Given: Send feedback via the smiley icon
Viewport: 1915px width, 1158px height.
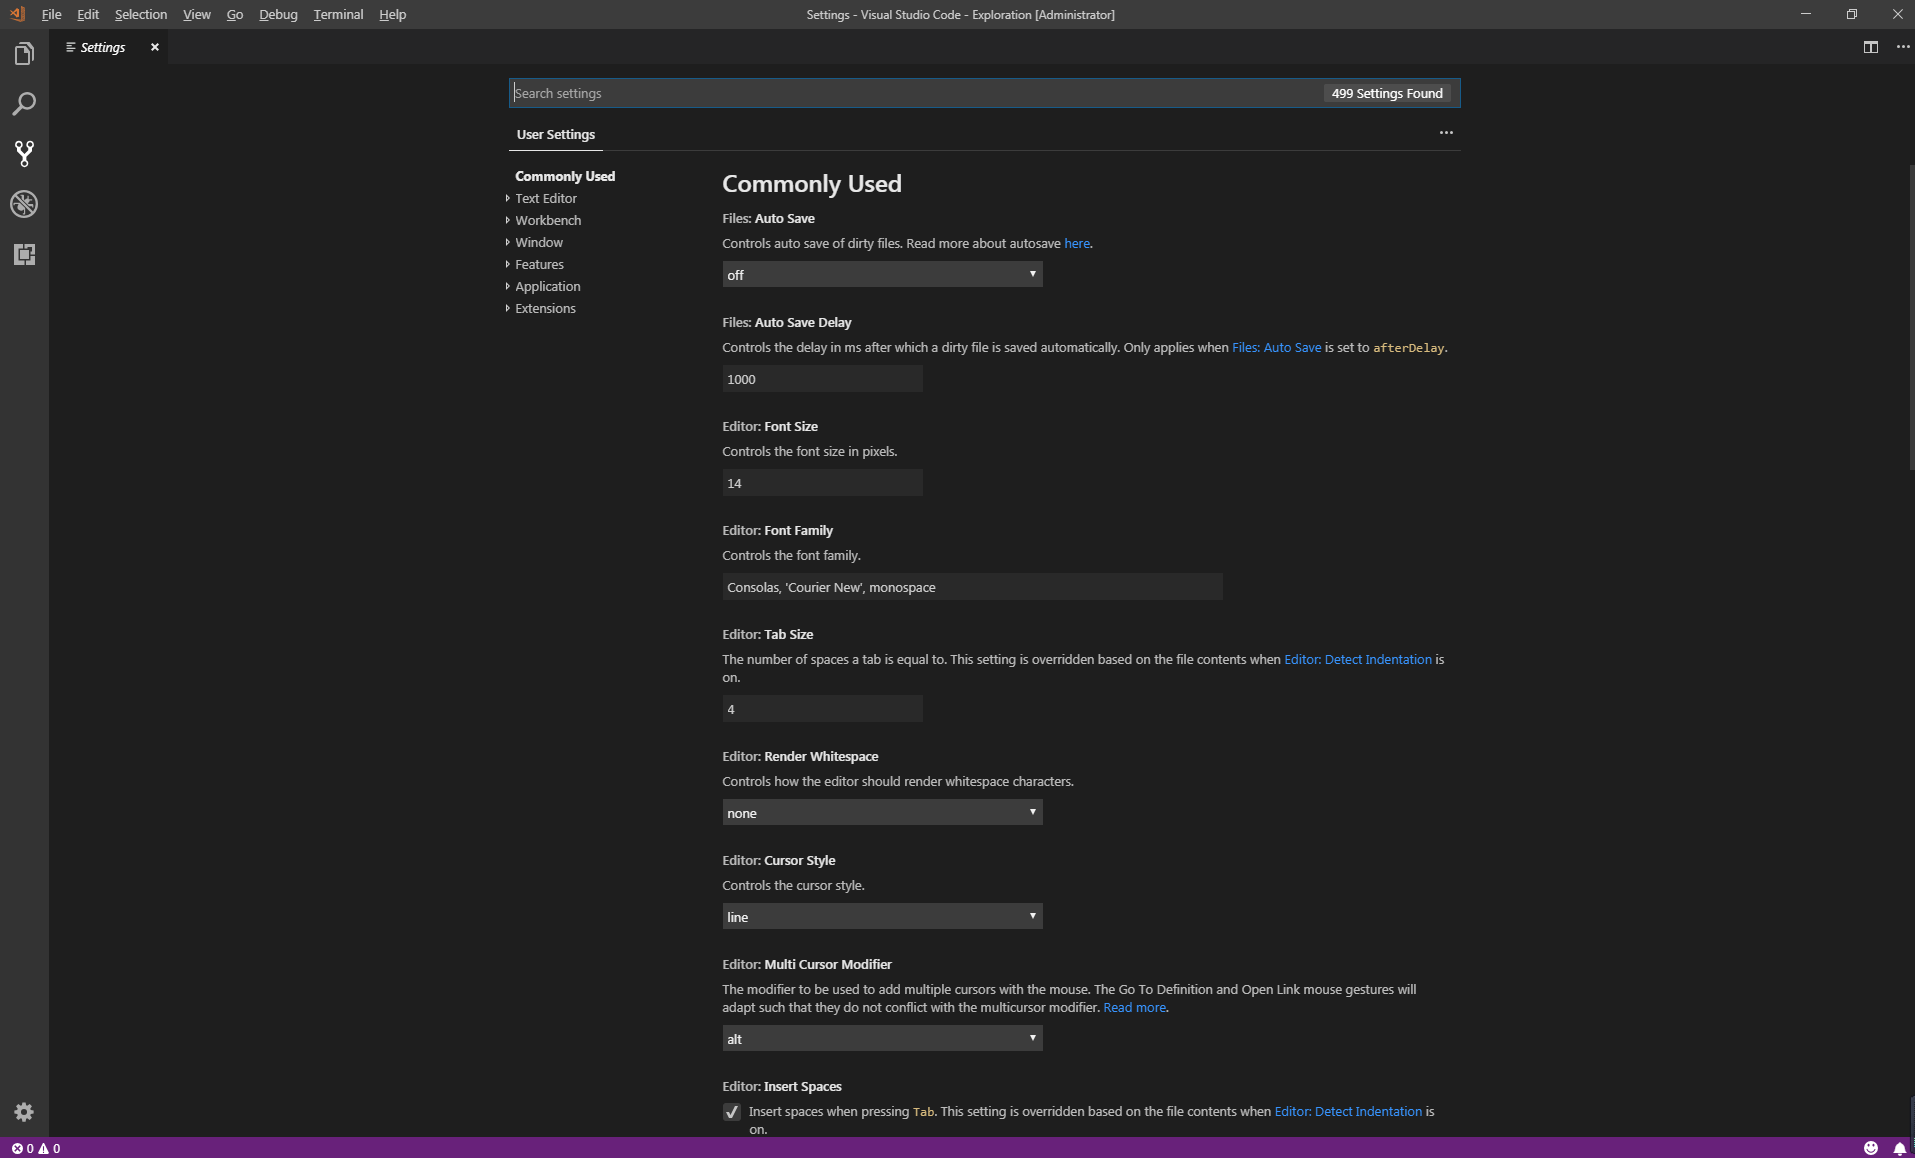Looking at the screenshot, I should click(x=1869, y=1148).
